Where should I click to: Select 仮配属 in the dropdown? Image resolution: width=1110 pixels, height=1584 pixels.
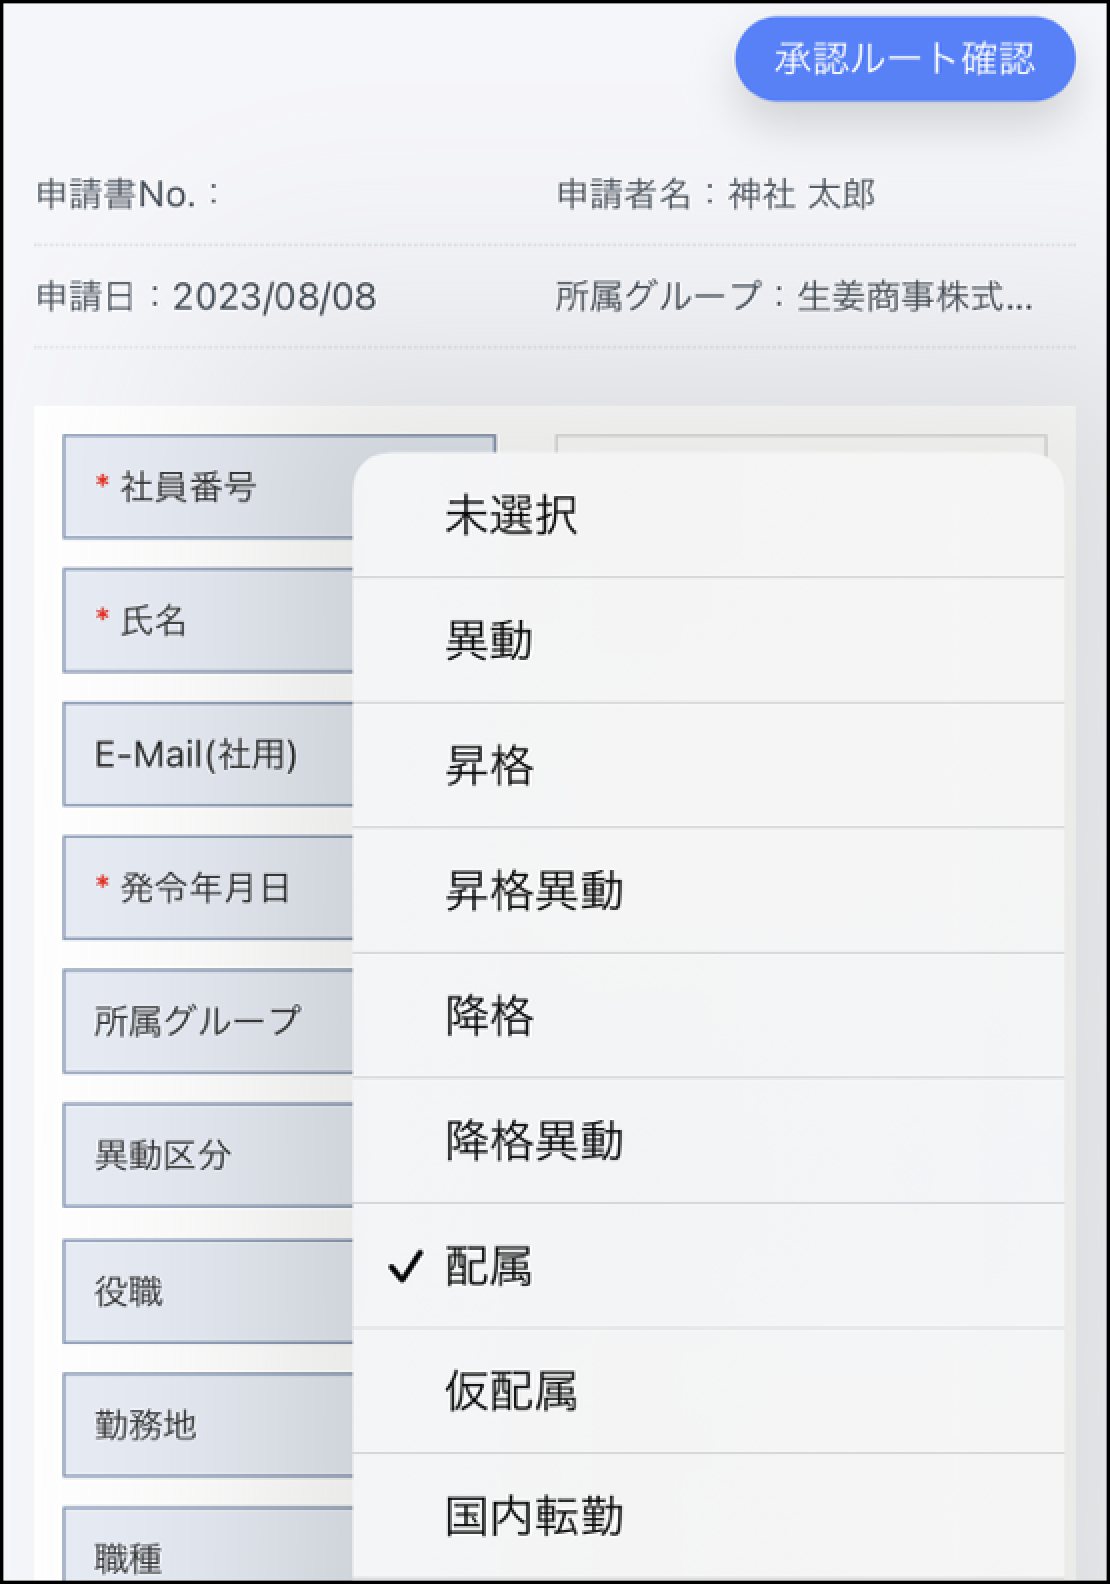coord(511,1391)
